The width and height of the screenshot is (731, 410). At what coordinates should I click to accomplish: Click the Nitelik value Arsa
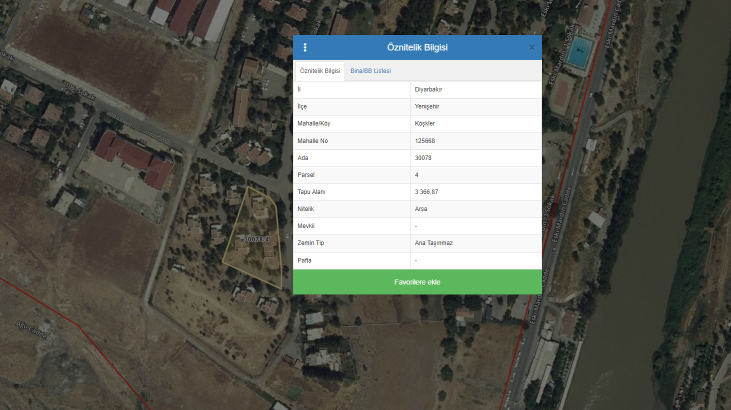420,208
